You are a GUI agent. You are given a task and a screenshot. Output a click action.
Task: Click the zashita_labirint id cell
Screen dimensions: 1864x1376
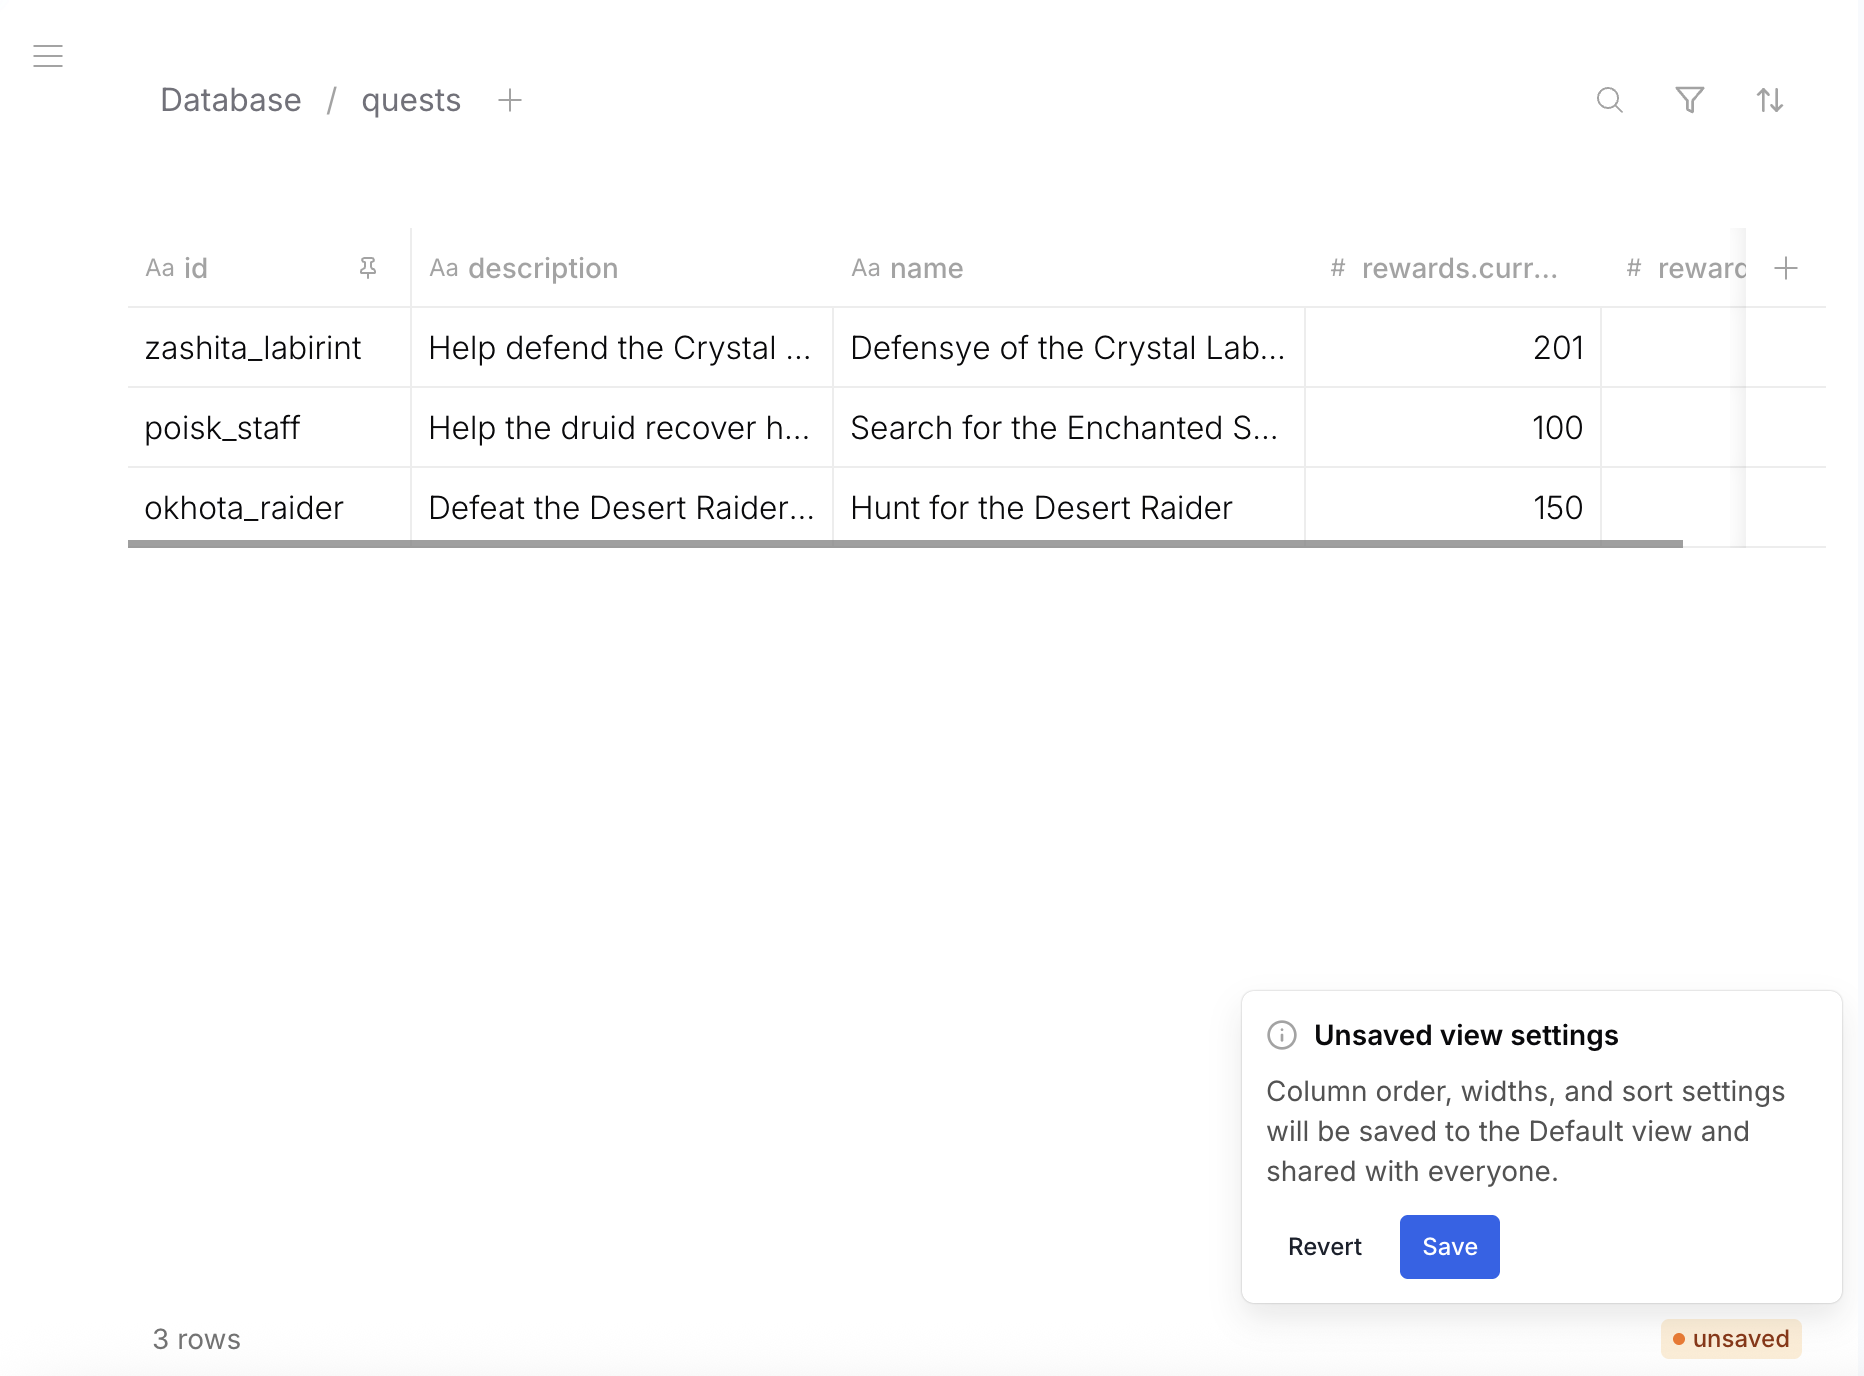coord(252,347)
